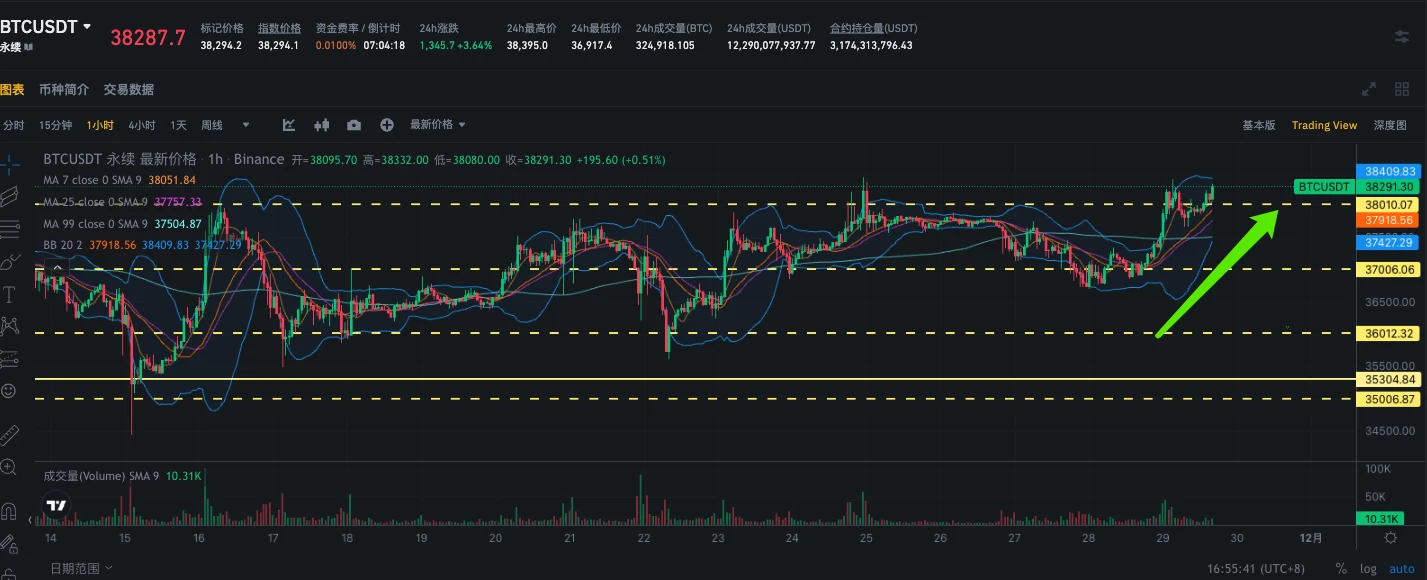The width and height of the screenshot is (1427, 580).
Task: Click the fullscreen expand arrows icon
Action: 1369,90
